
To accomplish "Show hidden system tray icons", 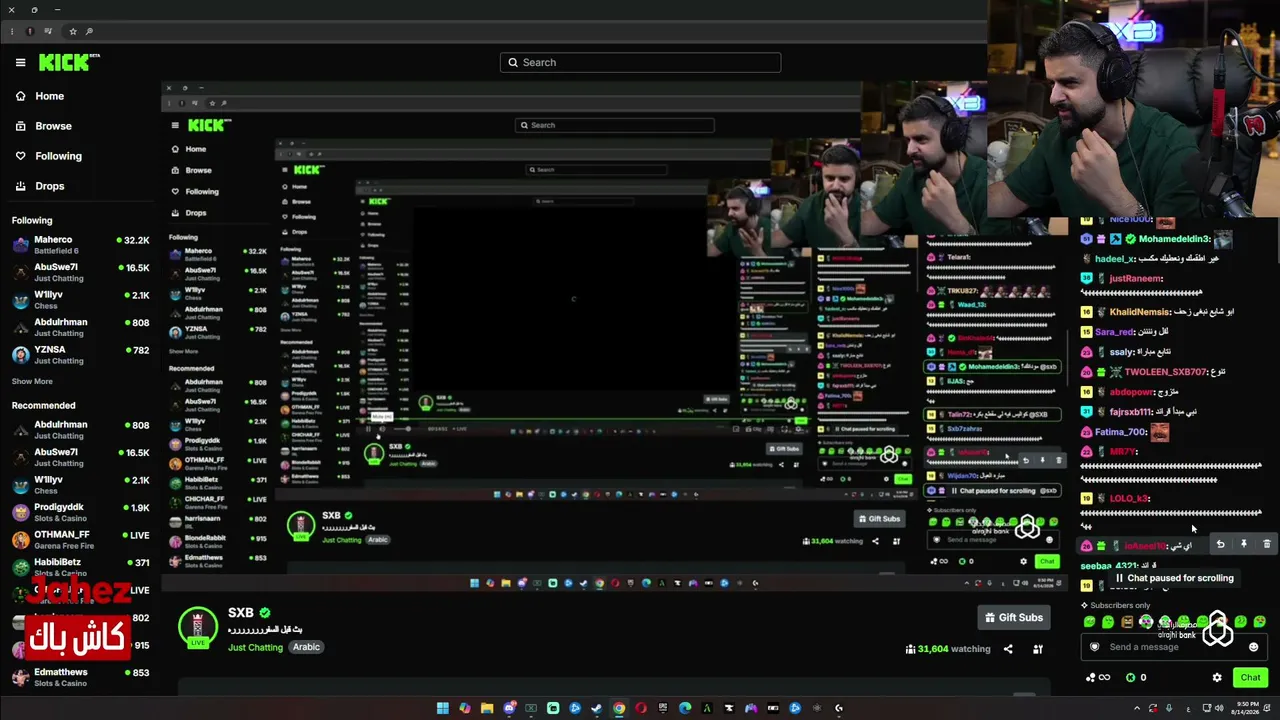I will 1137,708.
